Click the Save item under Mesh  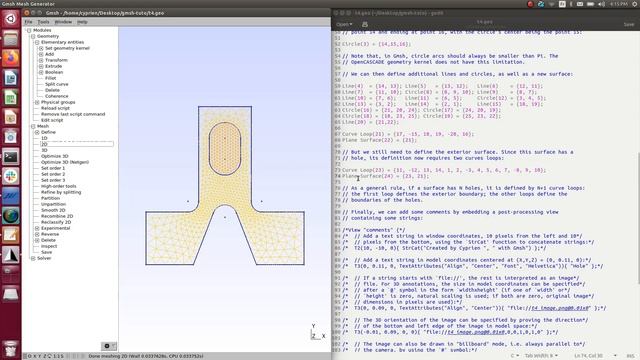coord(46,252)
